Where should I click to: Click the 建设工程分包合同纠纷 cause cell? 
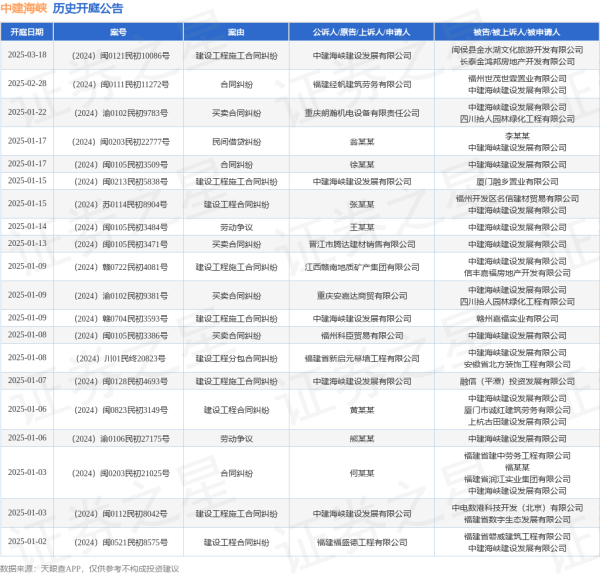tap(236, 359)
